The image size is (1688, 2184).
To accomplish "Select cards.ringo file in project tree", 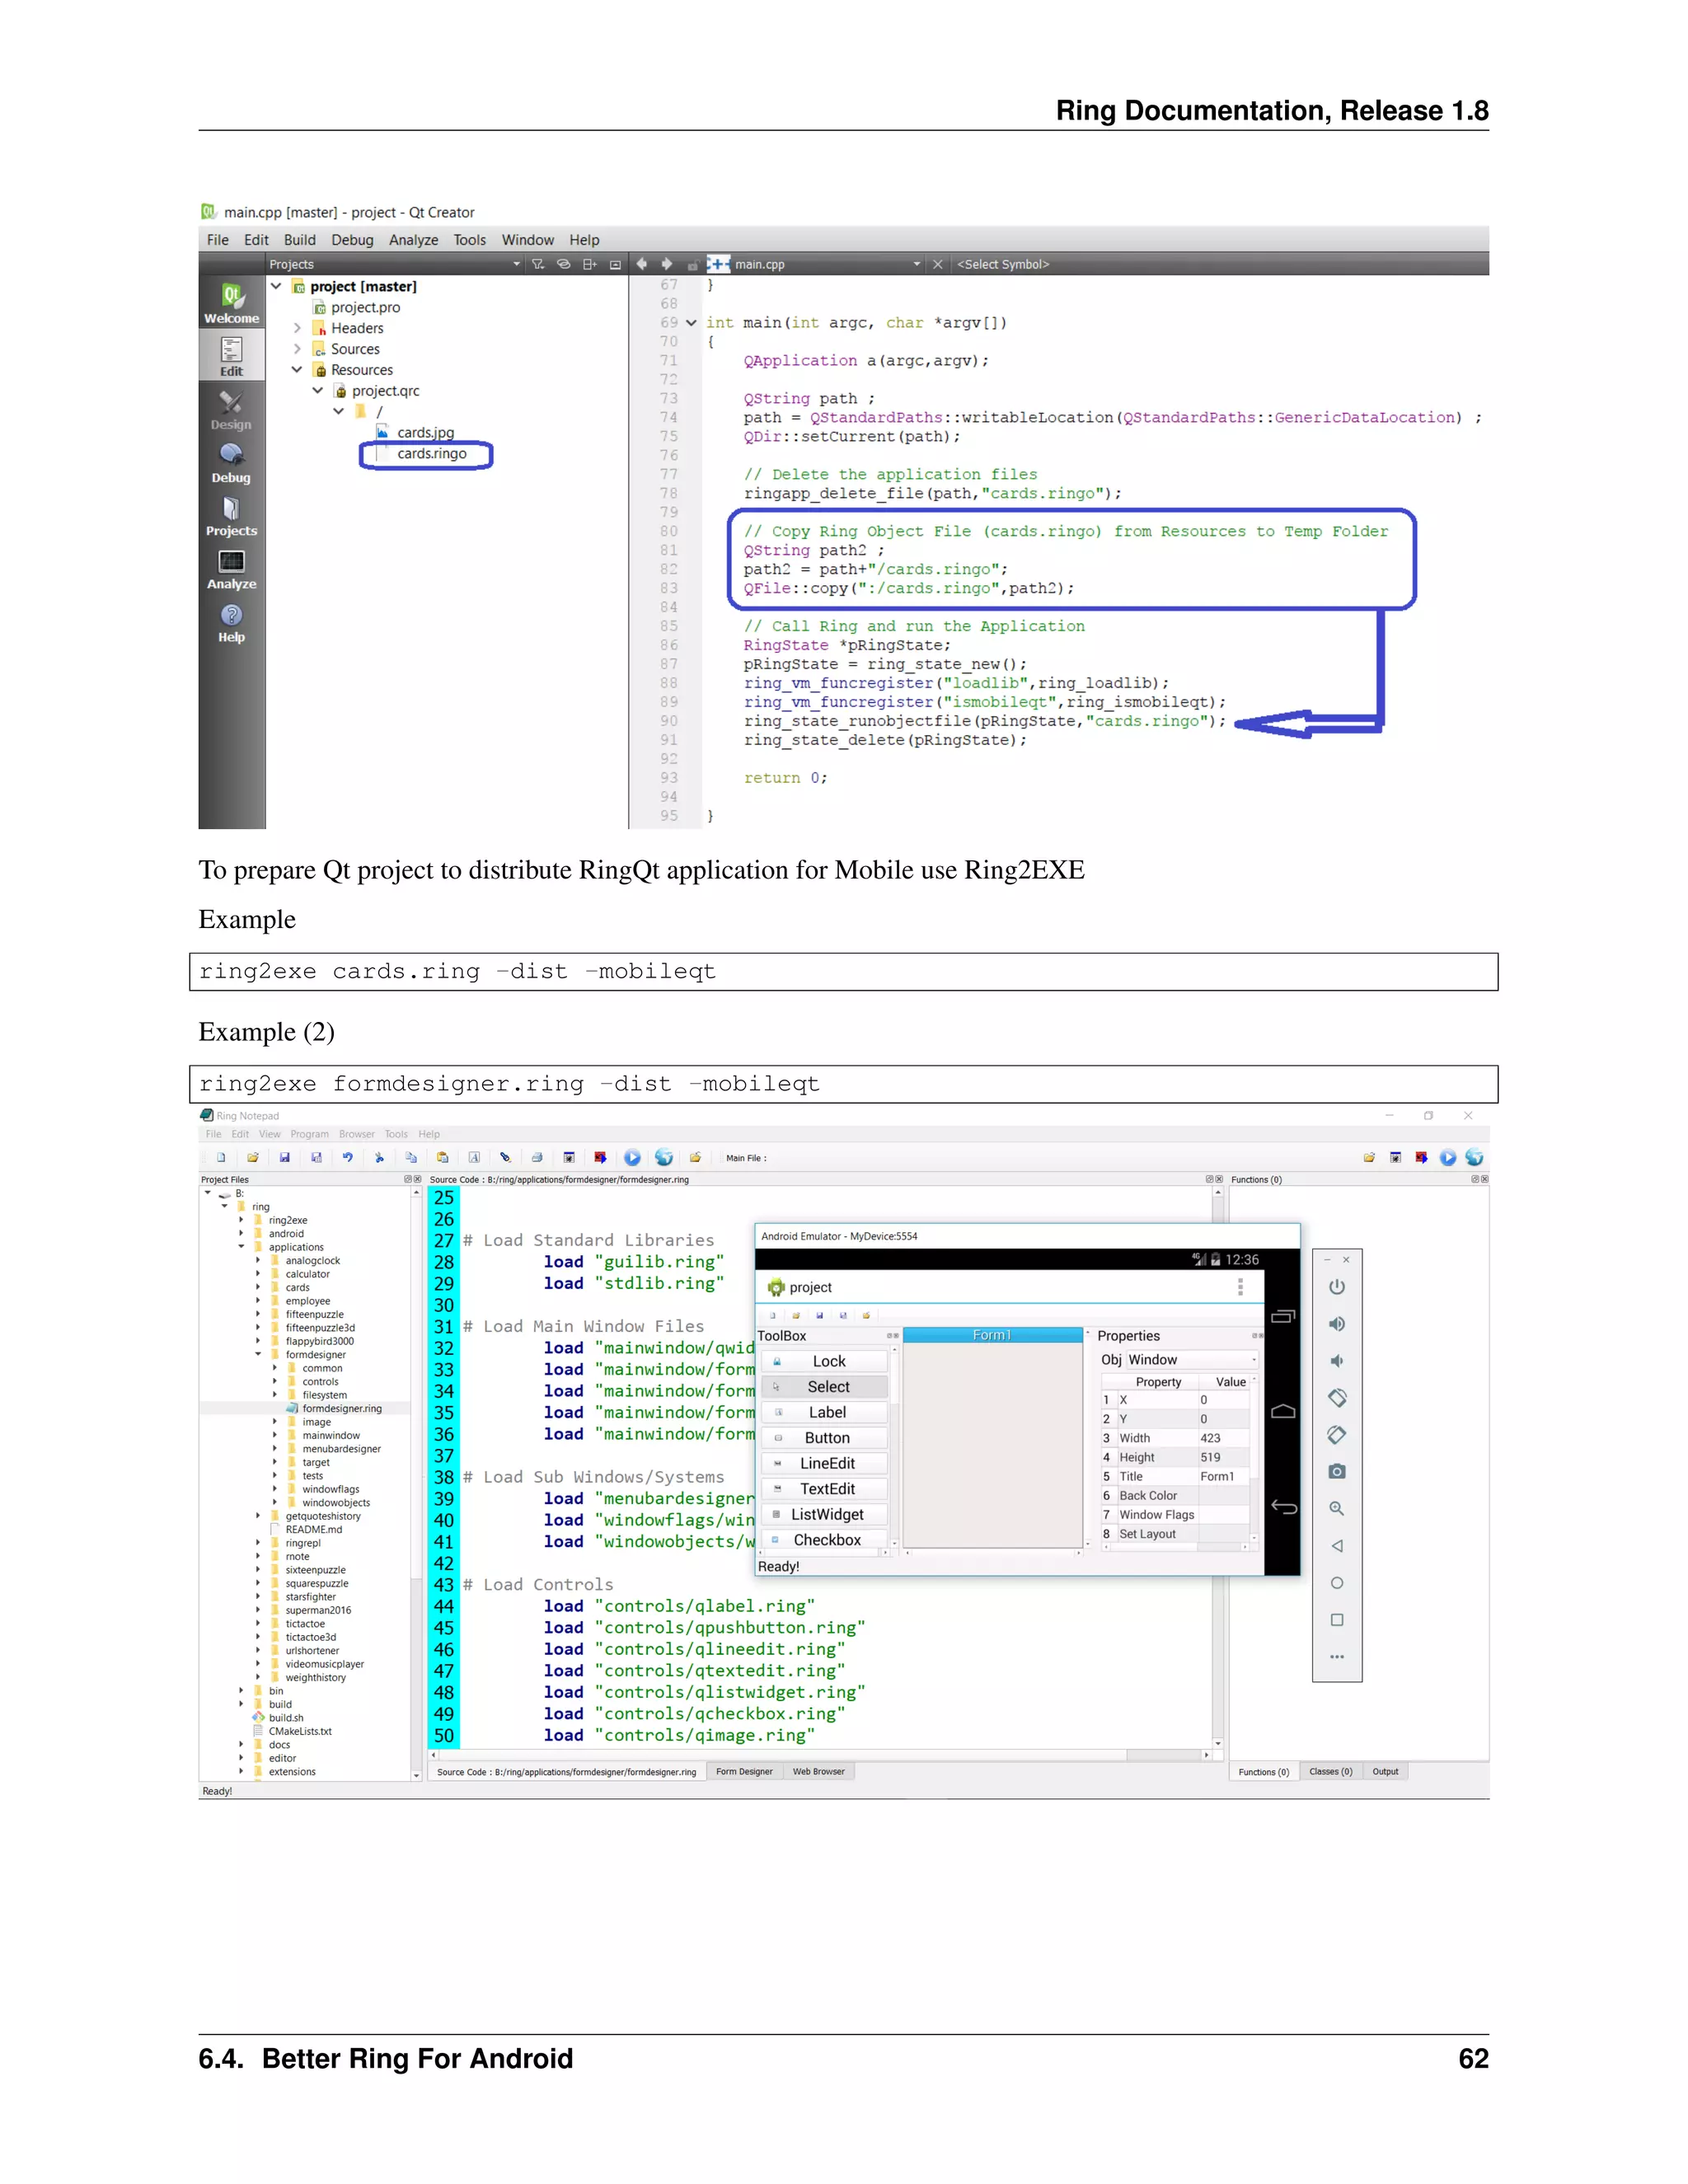I will (x=431, y=454).
